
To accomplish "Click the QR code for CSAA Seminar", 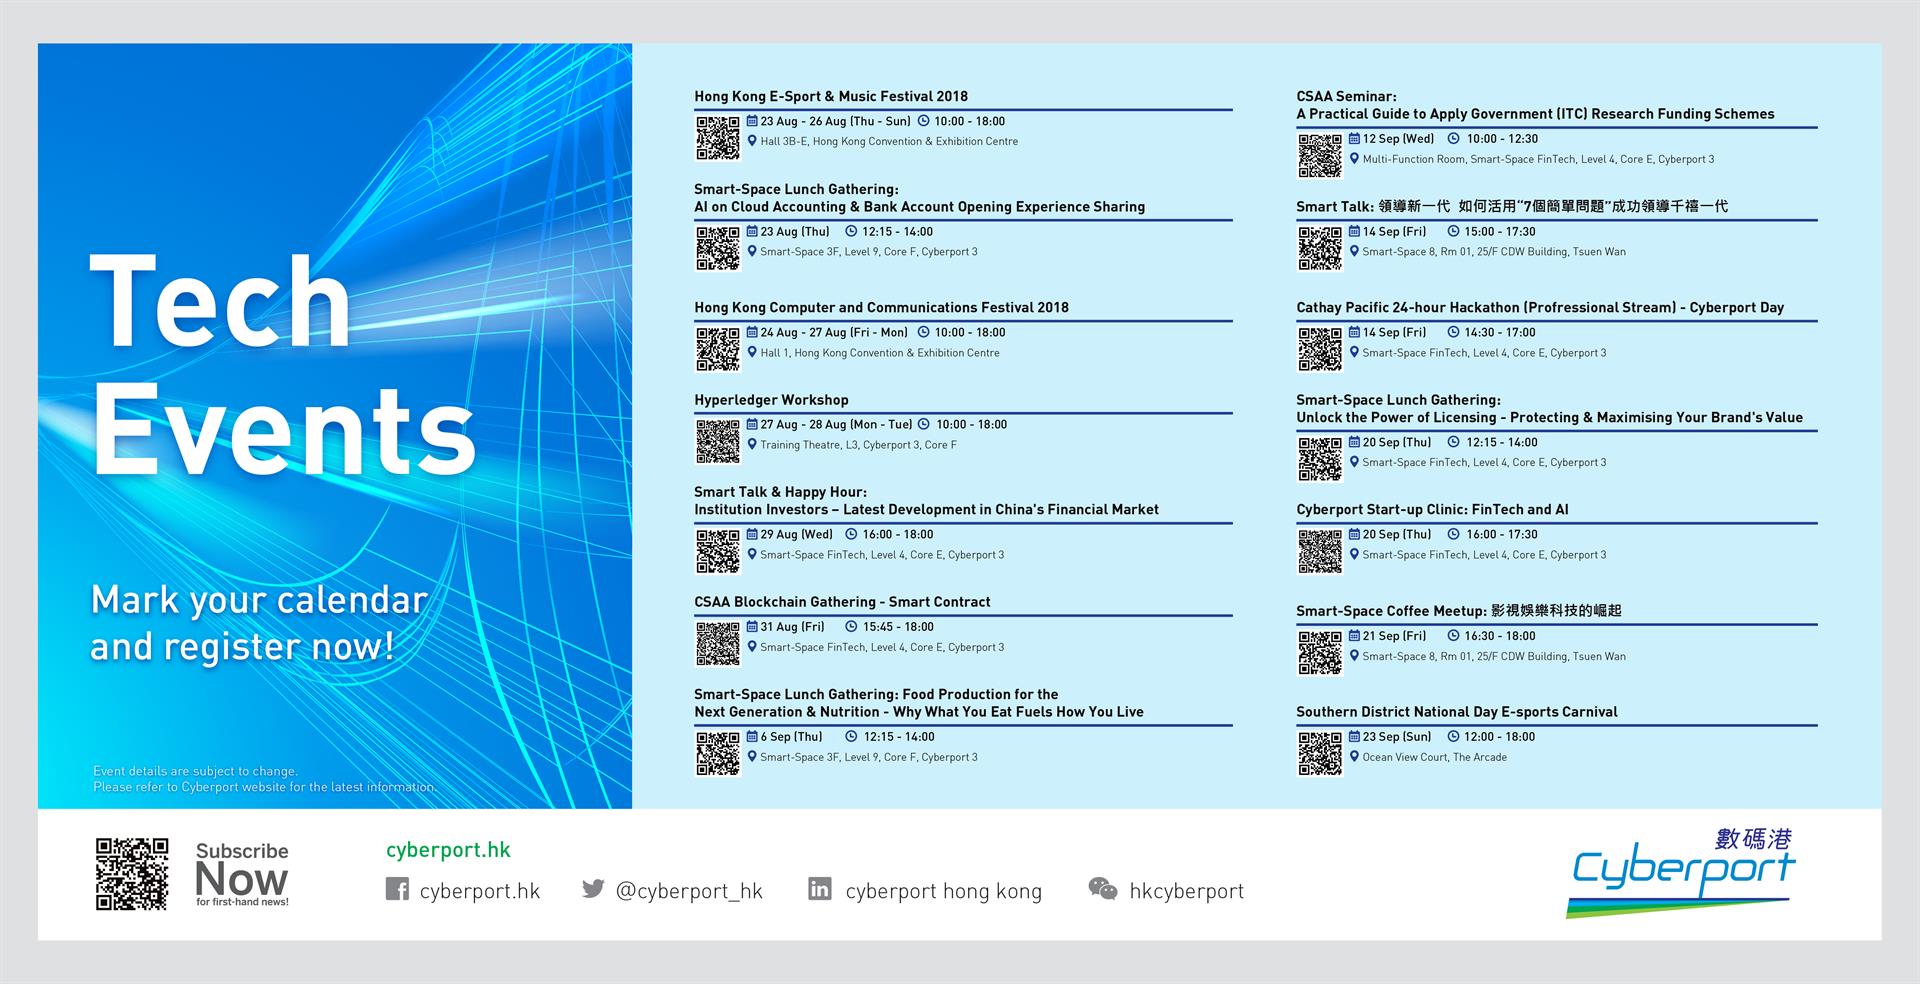I will (1320, 156).
